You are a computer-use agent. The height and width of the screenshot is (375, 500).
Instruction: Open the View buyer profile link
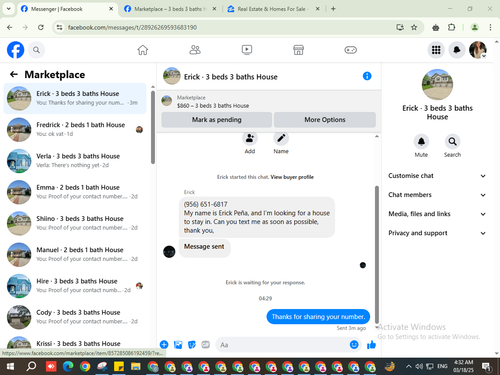pyautogui.click(x=292, y=177)
